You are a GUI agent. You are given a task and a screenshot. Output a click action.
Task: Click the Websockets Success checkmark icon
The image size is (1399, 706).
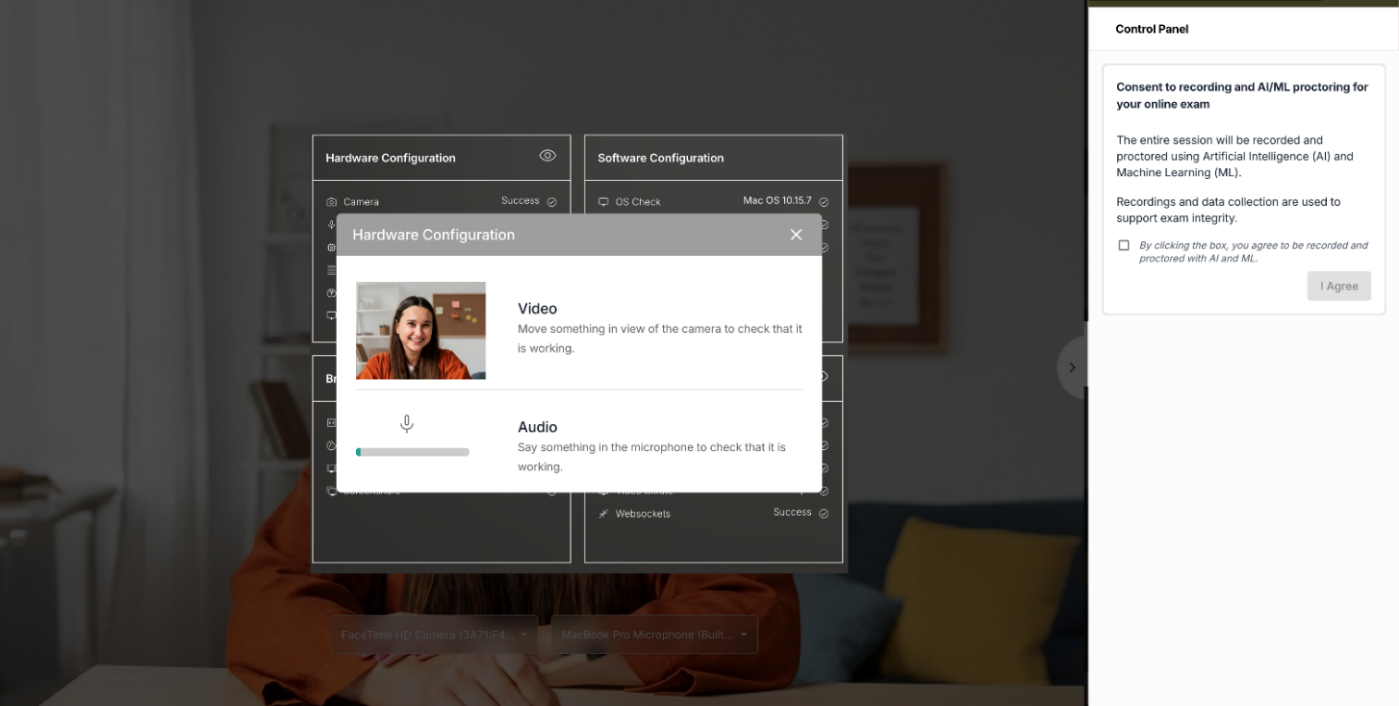(823, 513)
